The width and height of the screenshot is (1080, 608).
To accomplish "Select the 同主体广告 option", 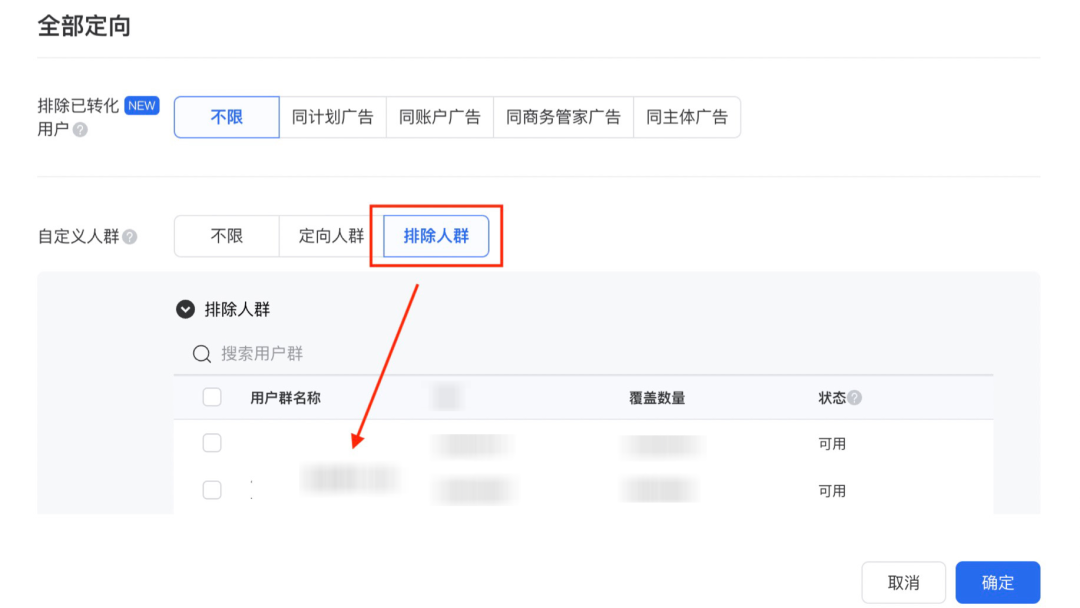I will pos(687,116).
